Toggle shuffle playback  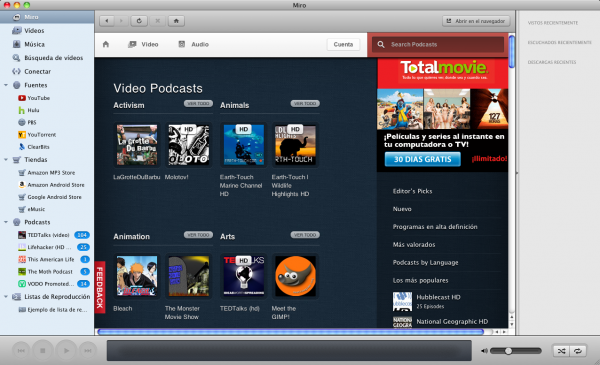point(561,350)
